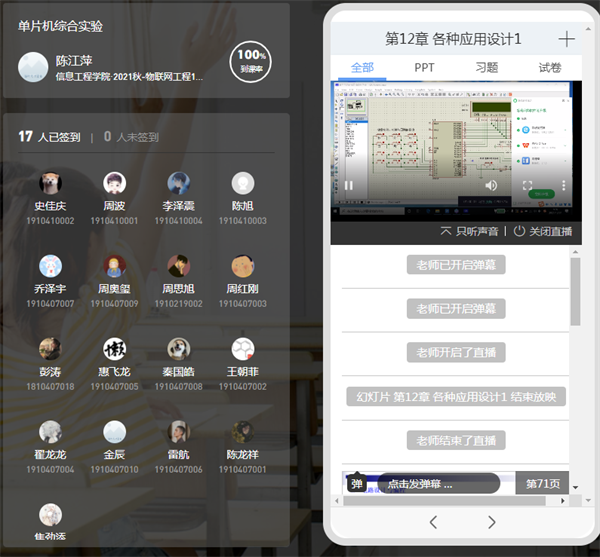Open the 第71页 page button

point(542,484)
